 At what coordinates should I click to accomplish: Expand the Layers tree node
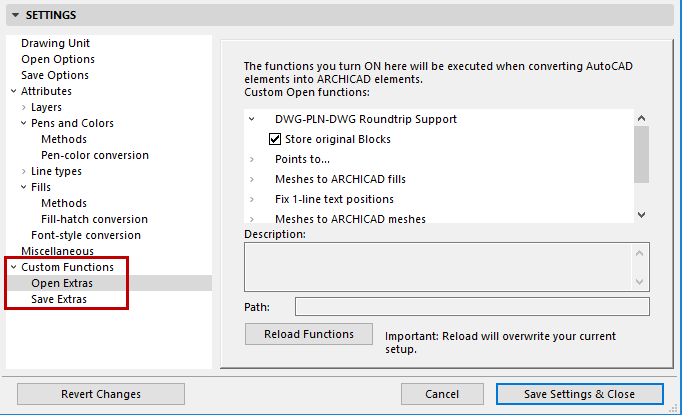coord(23,107)
